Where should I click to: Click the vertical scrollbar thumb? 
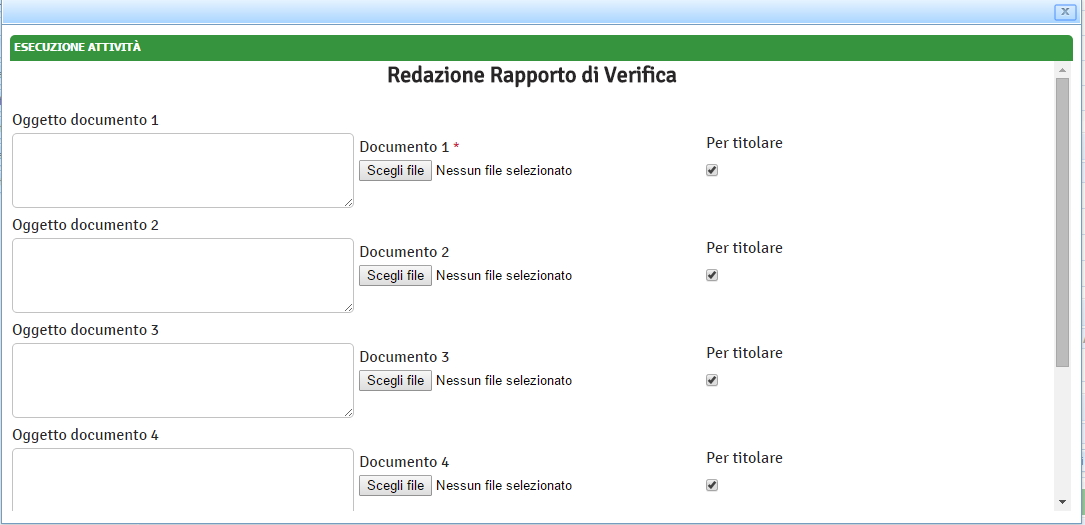1062,220
